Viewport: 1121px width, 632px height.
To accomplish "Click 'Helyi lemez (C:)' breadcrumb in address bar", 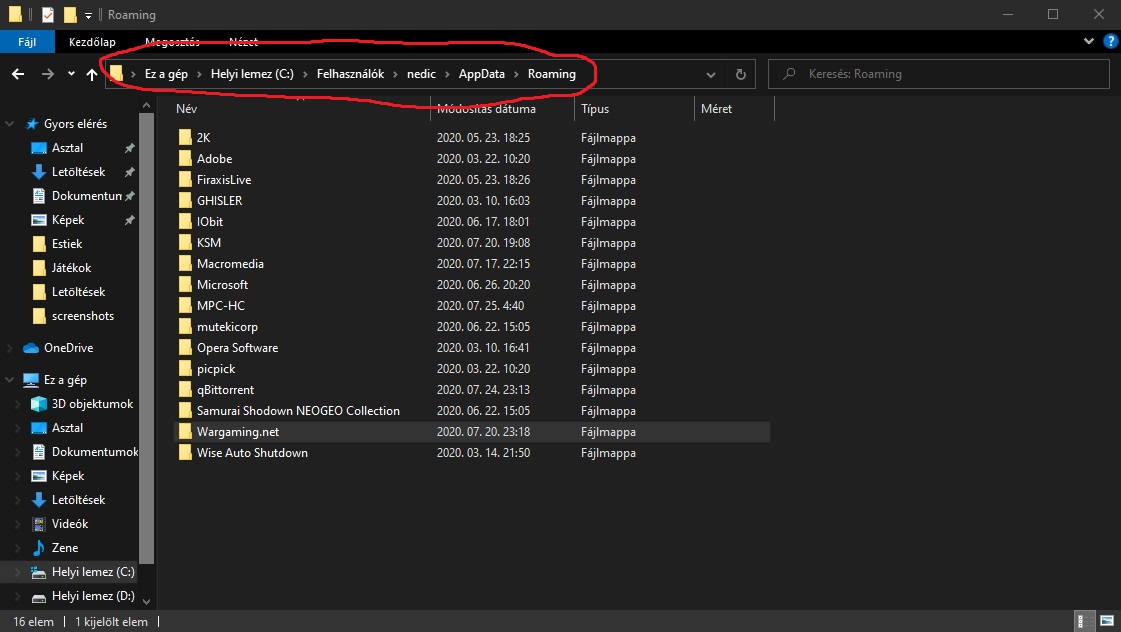I will point(252,74).
